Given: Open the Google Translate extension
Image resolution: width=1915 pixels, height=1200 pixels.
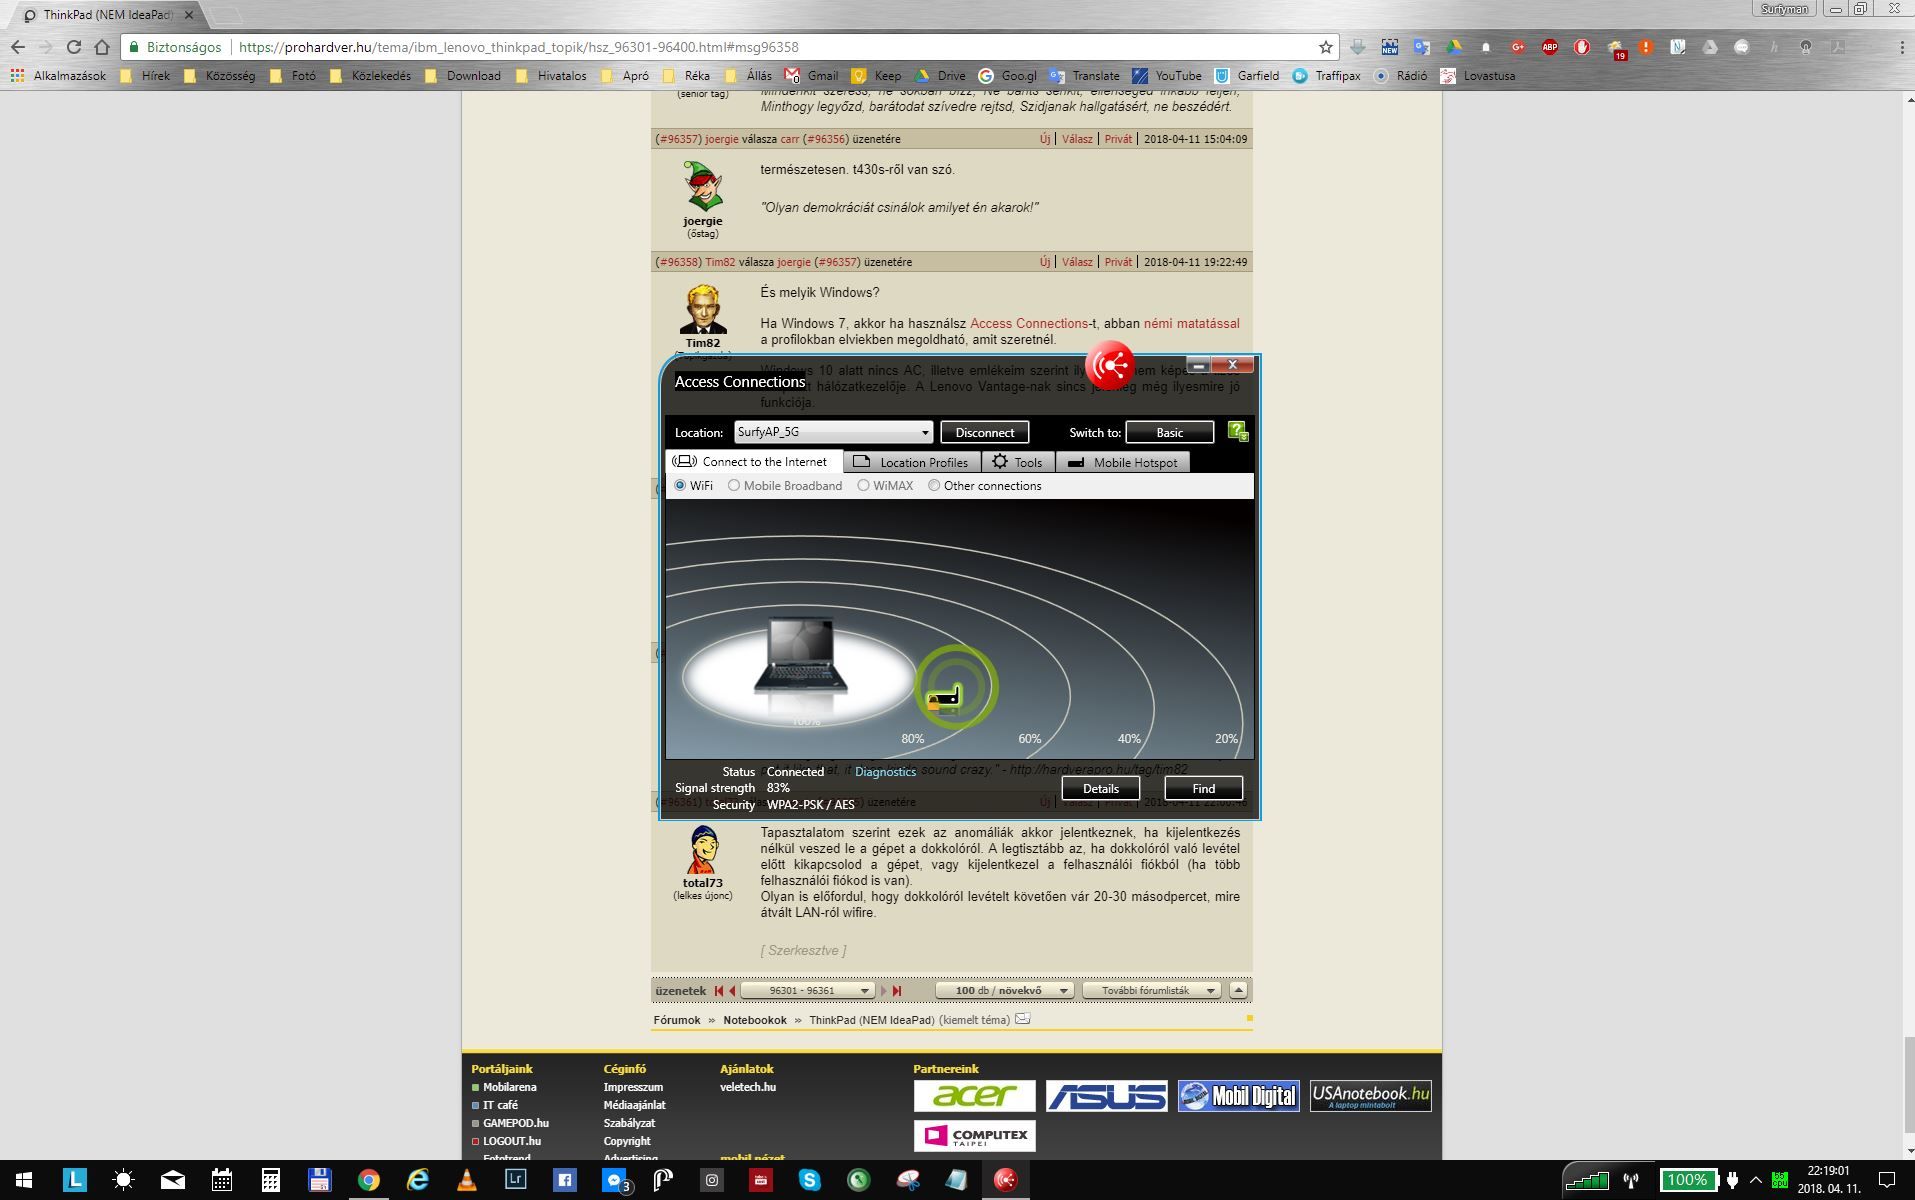Looking at the screenshot, I should pyautogui.click(x=1421, y=47).
